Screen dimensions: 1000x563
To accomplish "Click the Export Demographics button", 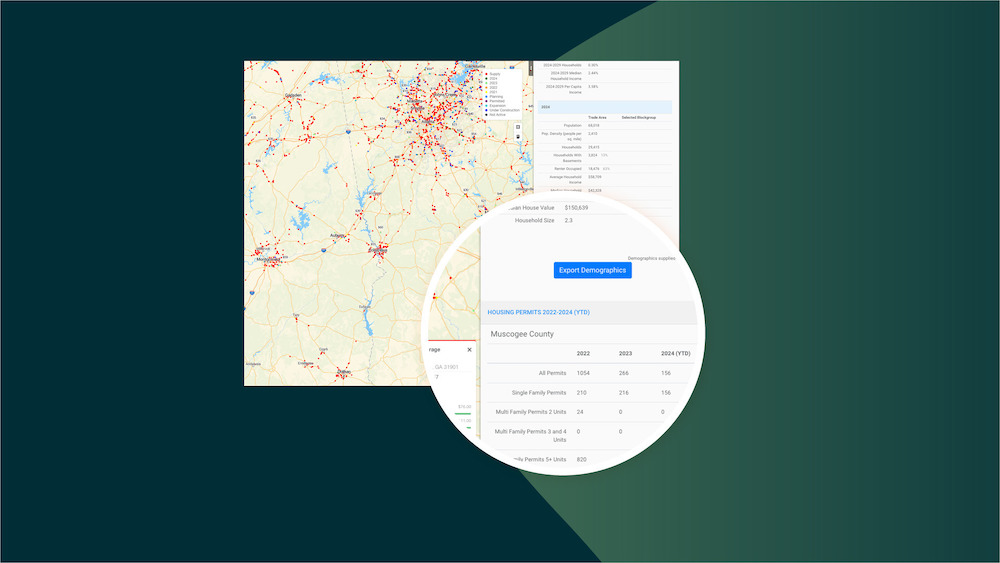I will pyautogui.click(x=592, y=270).
